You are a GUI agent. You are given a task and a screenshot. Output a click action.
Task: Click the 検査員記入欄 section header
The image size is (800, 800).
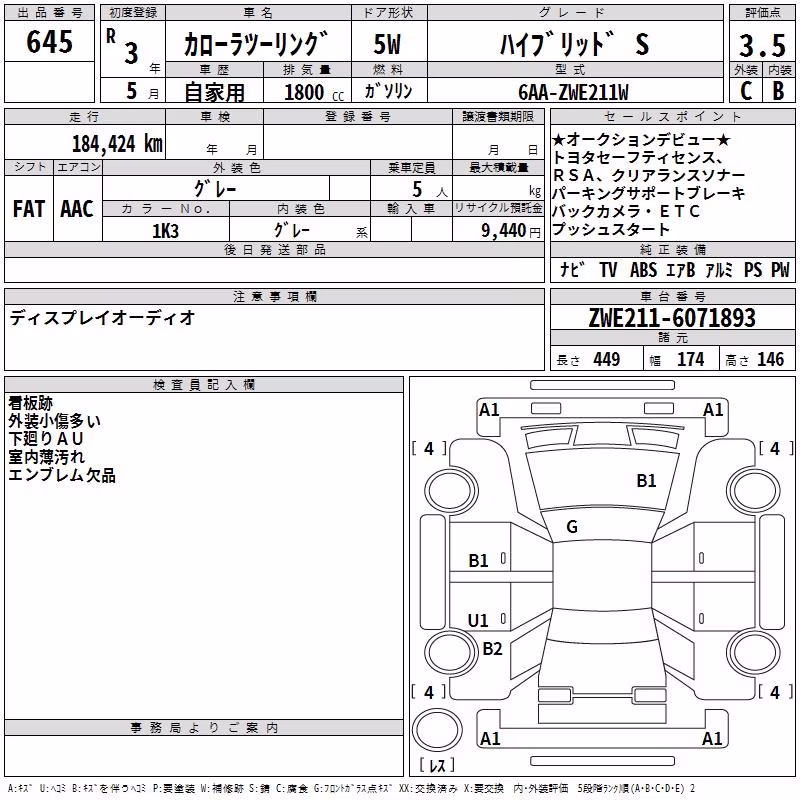pyautogui.click(x=204, y=385)
